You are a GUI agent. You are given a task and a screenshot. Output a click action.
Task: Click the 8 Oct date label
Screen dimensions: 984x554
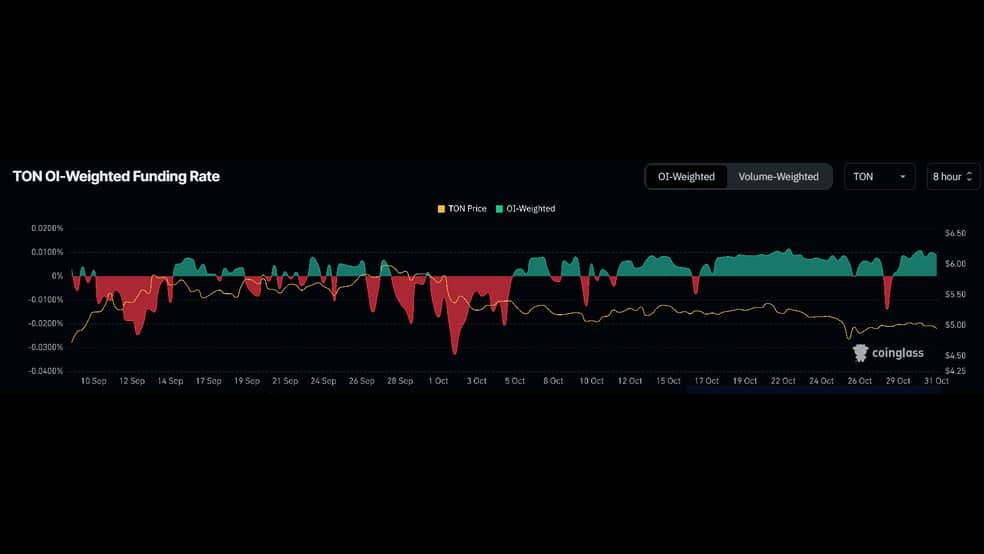coord(553,381)
